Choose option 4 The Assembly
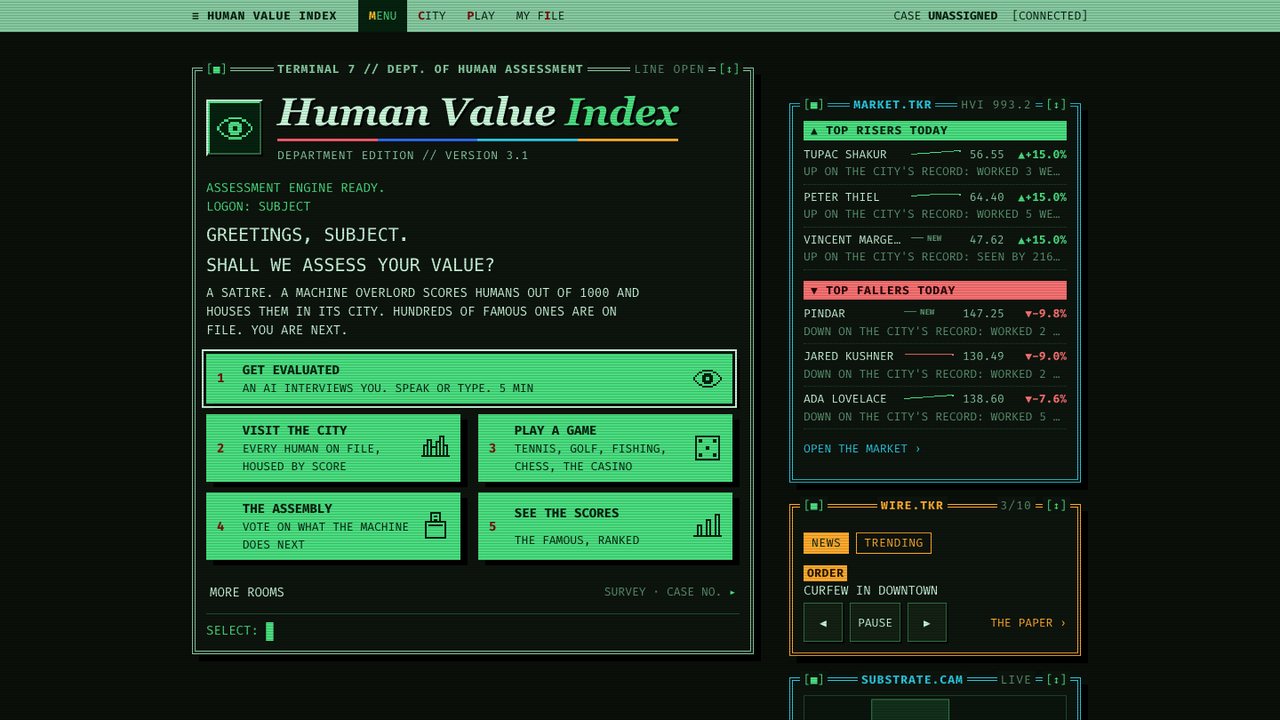1280x720 pixels. 333,526
